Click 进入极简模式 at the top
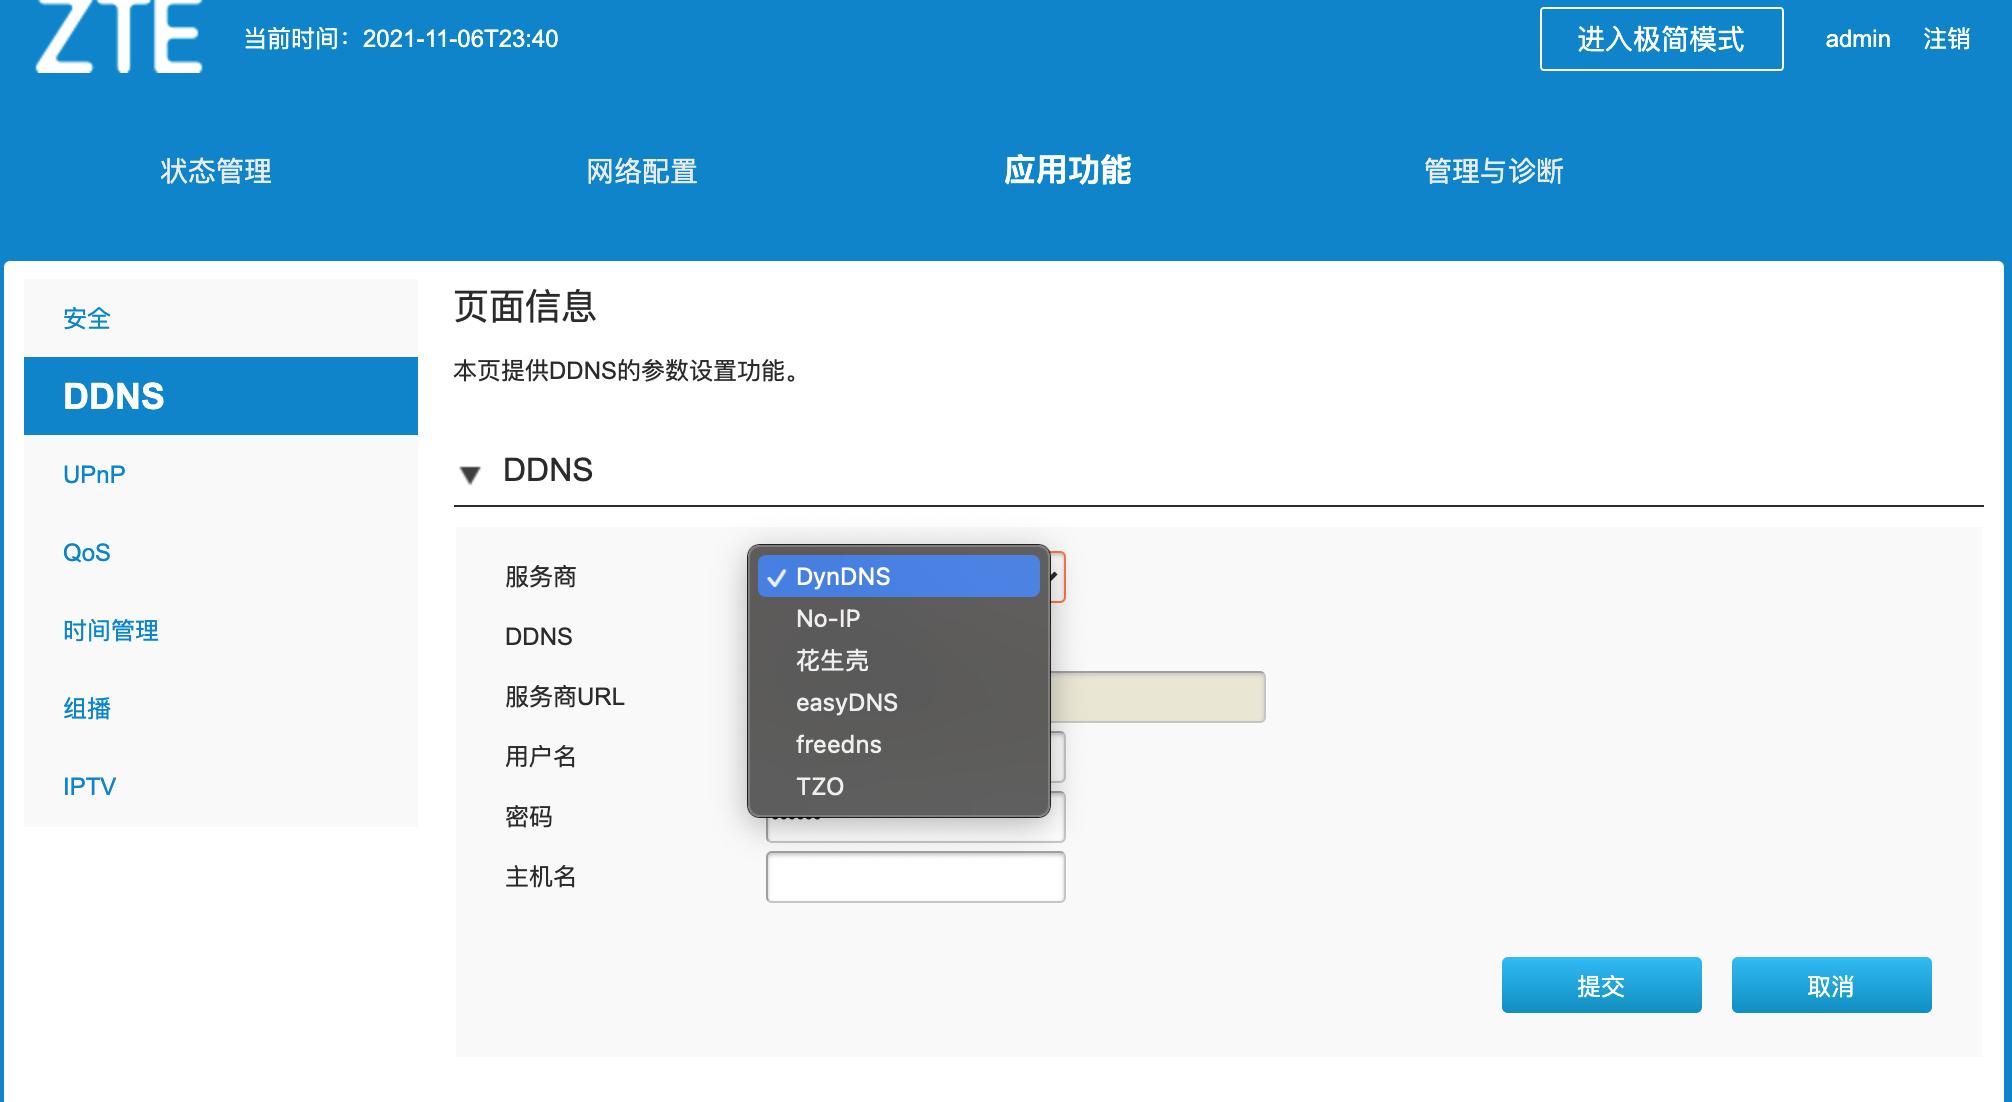 1661,40
